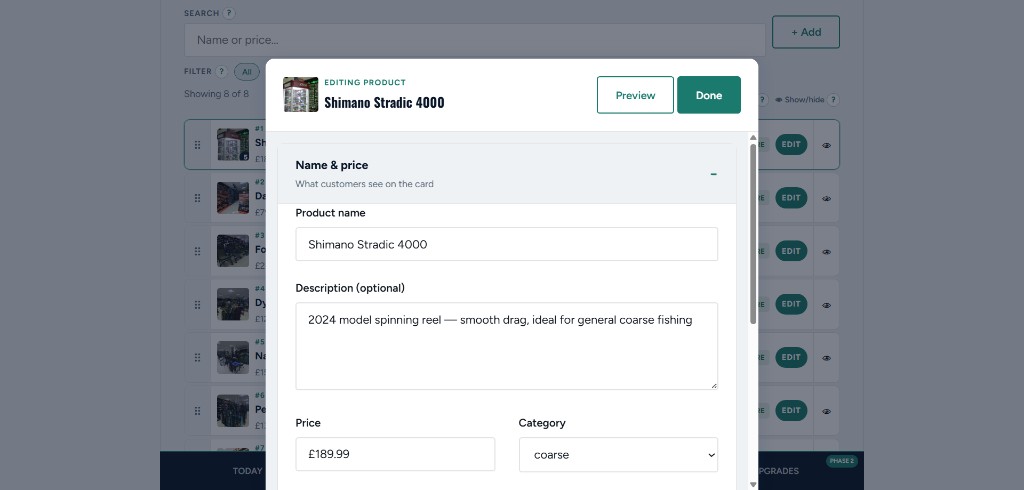The height and width of the screenshot is (490, 1024).
Task: Click EDIT on product #1 row
Action: pyautogui.click(x=791, y=144)
